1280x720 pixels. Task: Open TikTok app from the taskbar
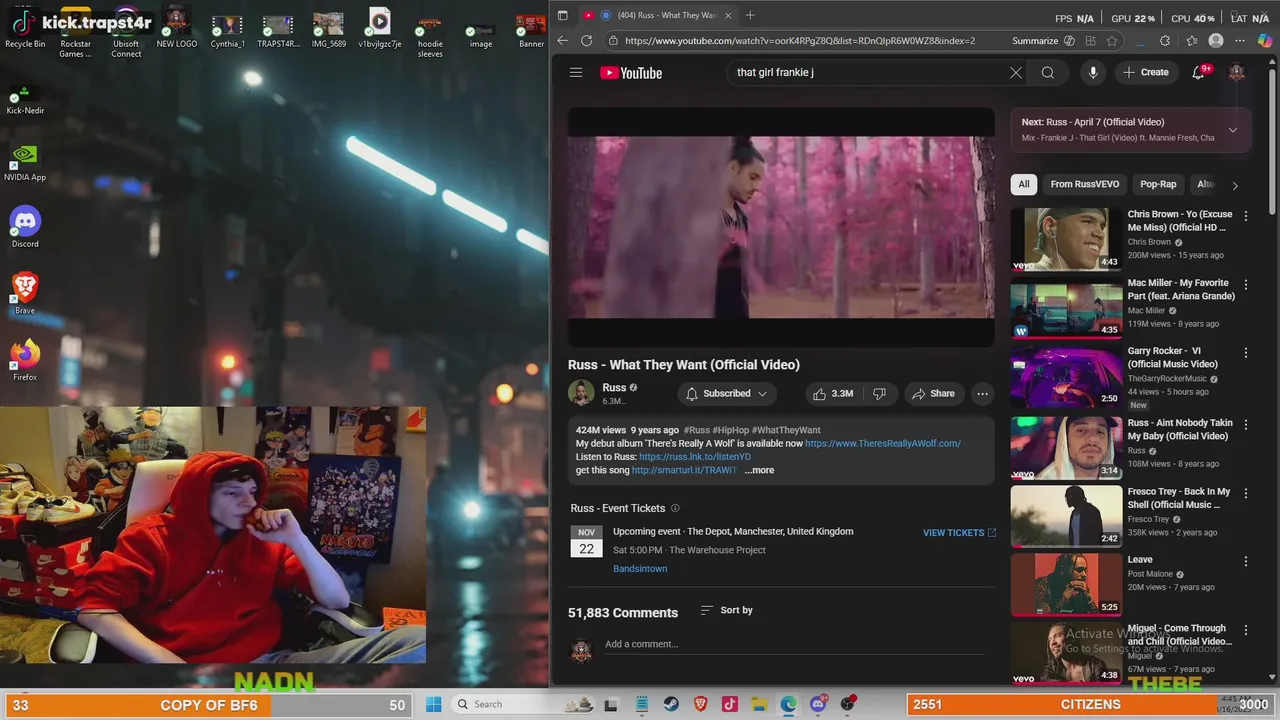[730, 704]
